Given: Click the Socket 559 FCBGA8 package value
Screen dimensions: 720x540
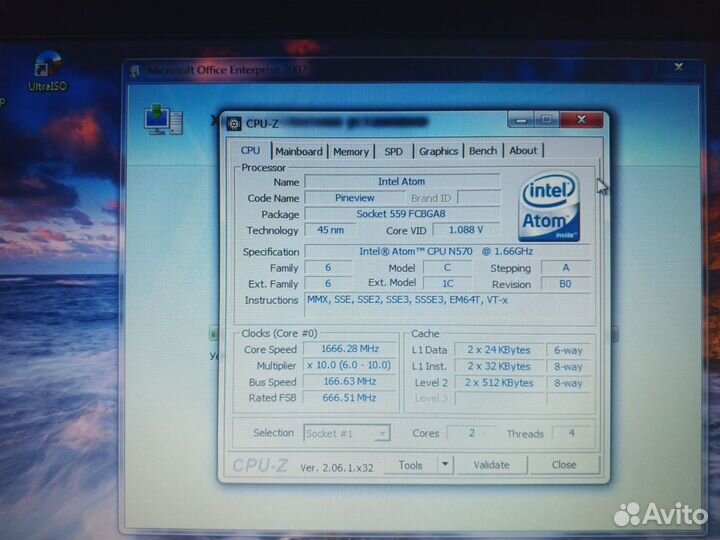Looking at the screenshot, I should 402,214.
